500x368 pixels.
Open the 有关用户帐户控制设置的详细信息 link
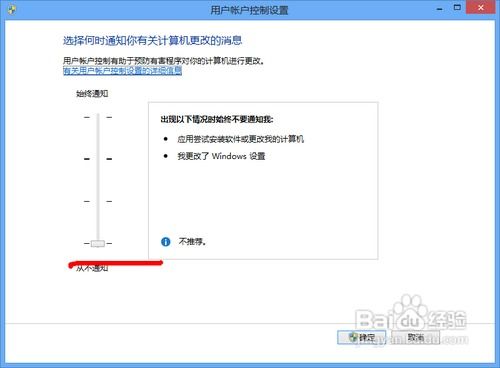(122, 71)
